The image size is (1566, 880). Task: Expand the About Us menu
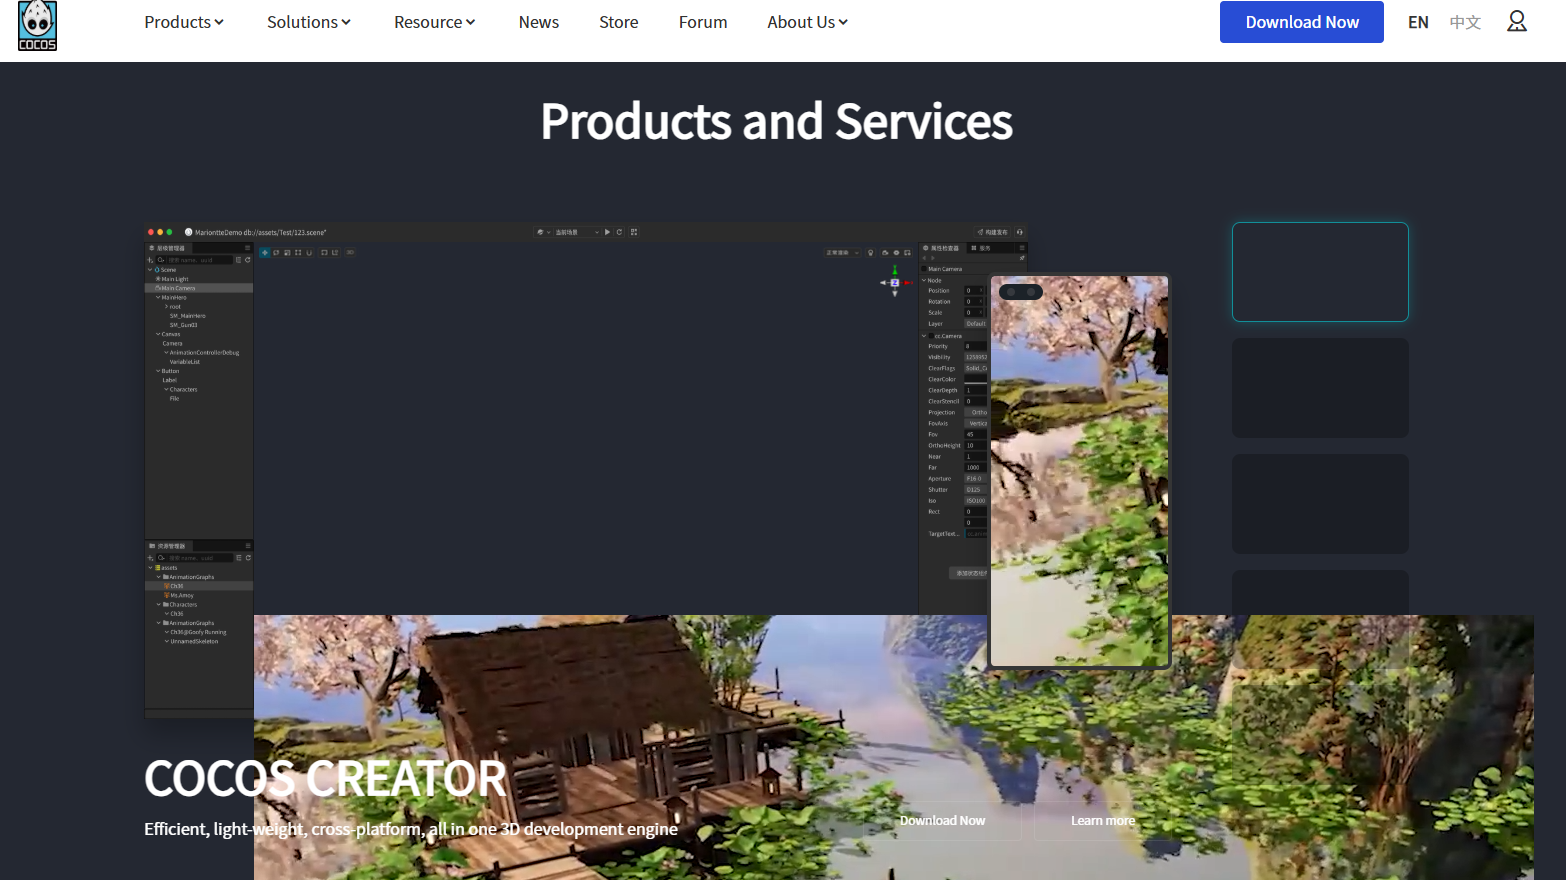click(808, 22)
